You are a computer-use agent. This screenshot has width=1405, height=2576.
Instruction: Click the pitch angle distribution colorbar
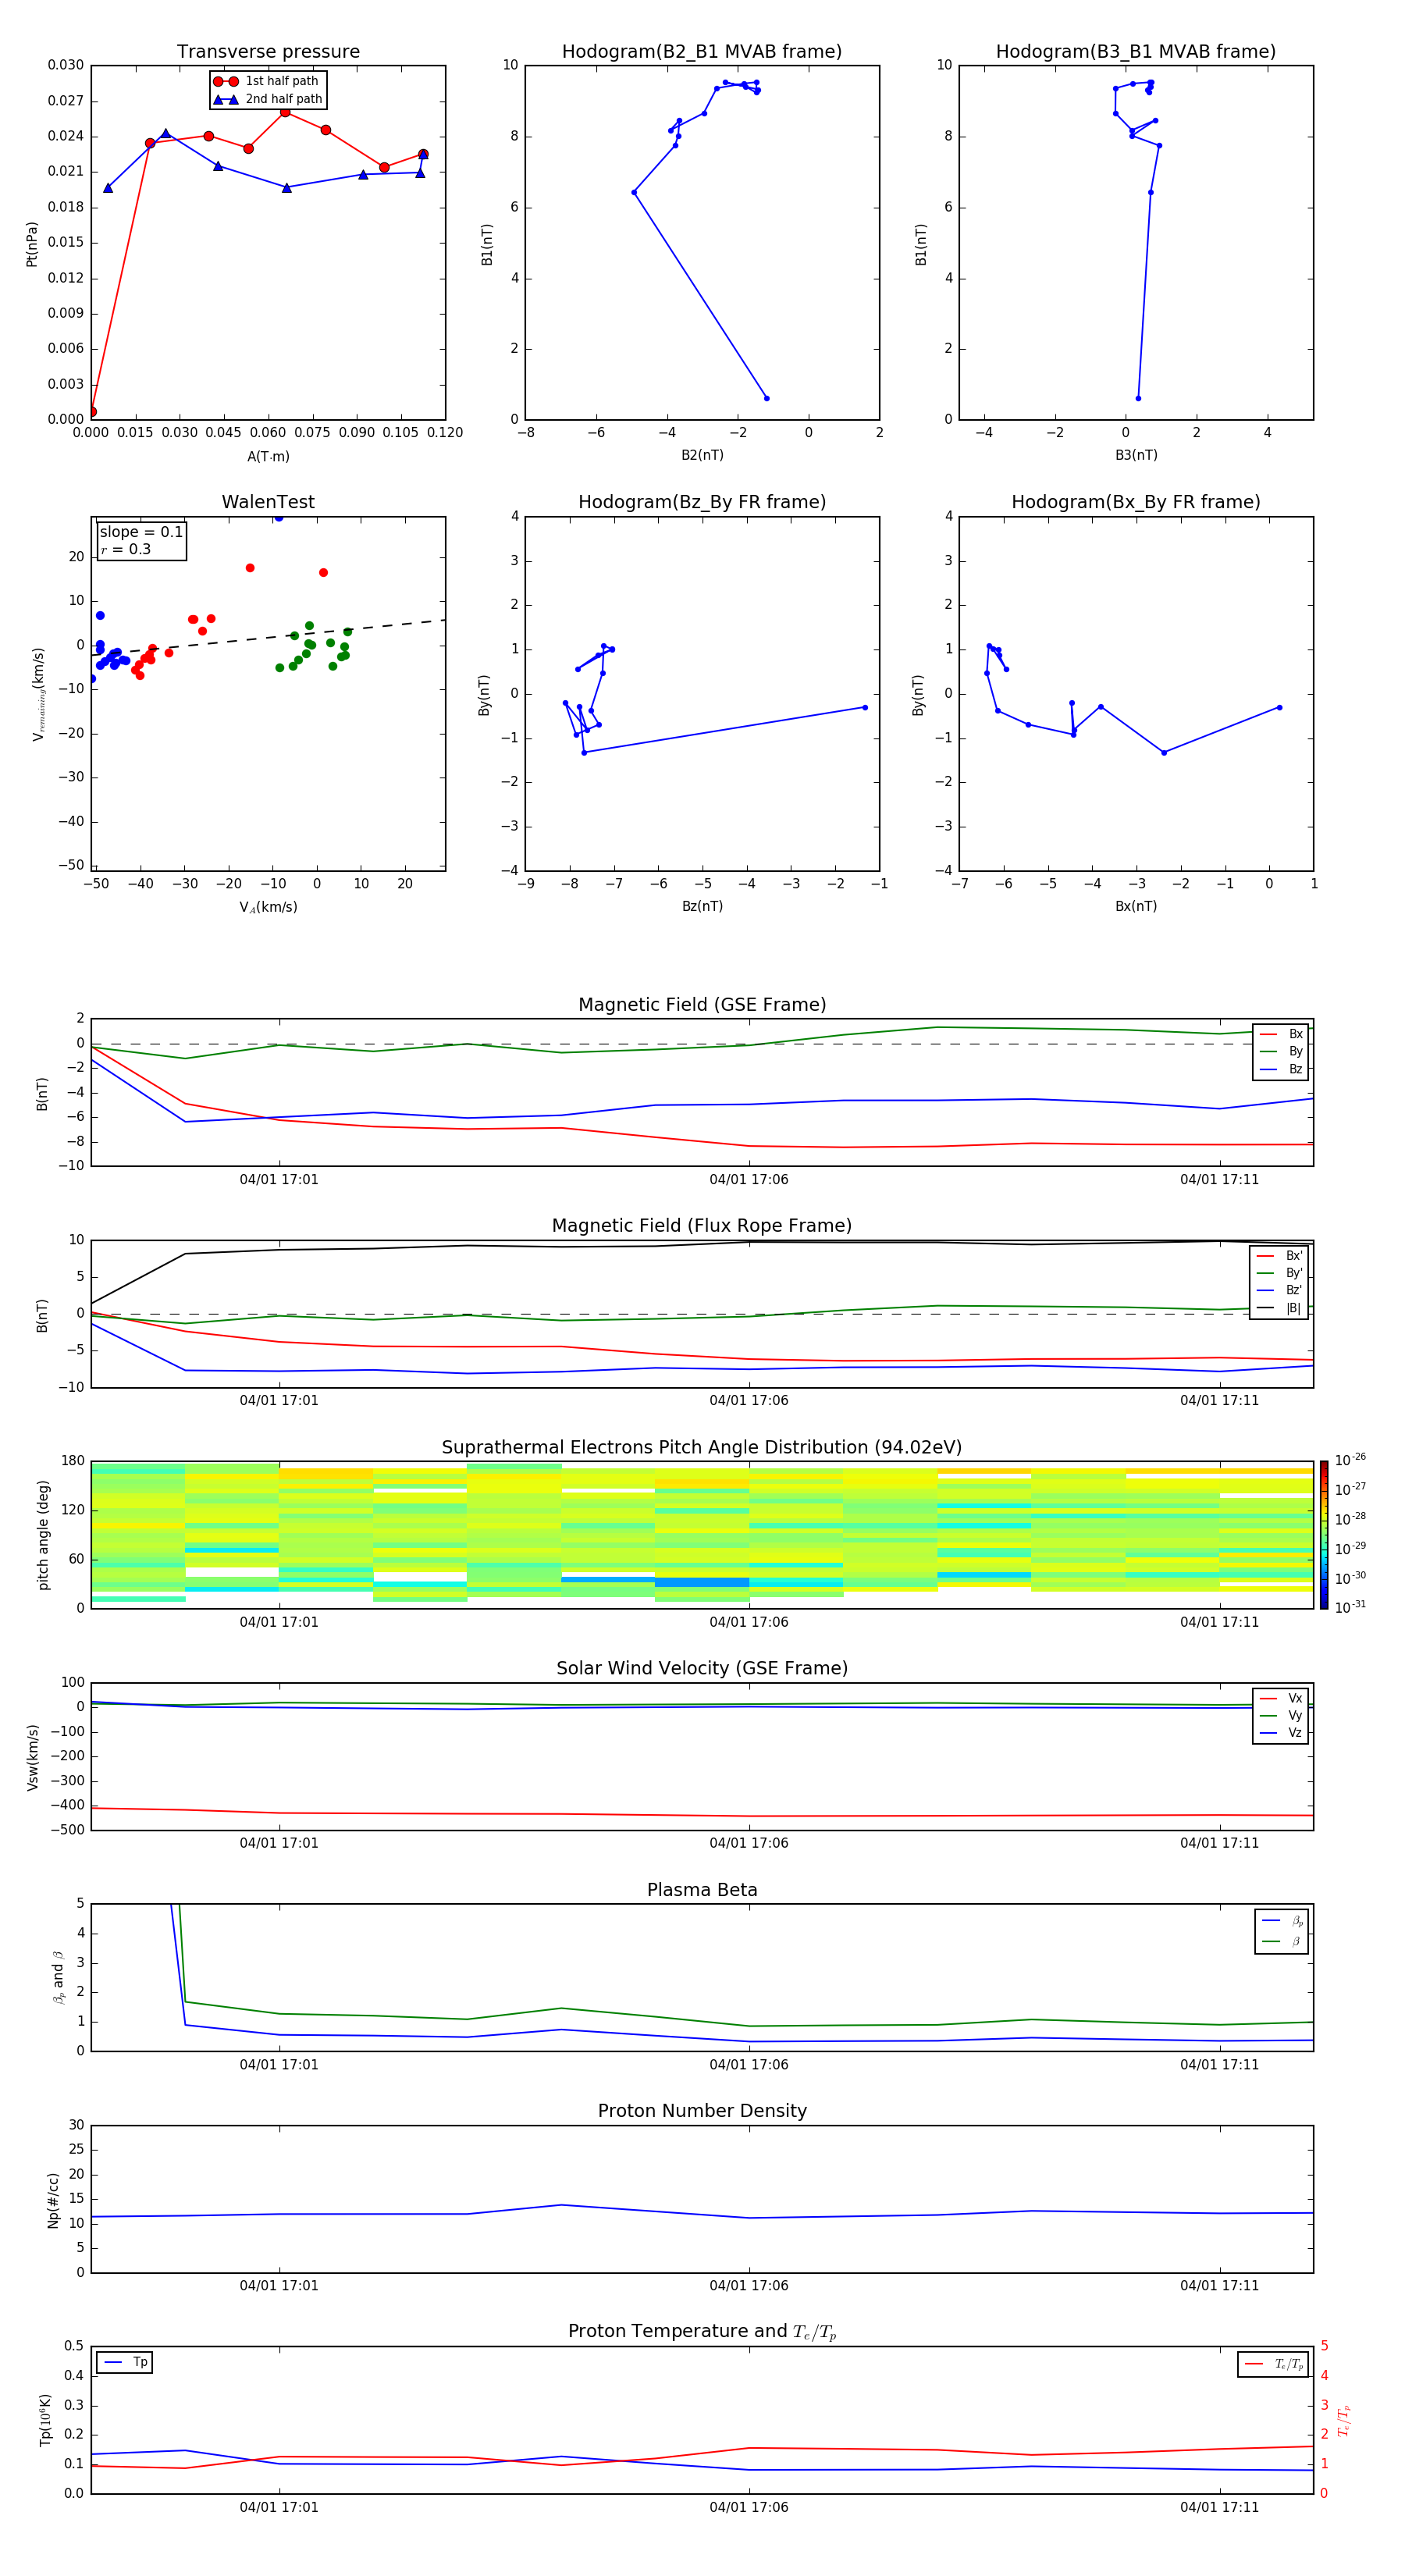point(1323,1535)
